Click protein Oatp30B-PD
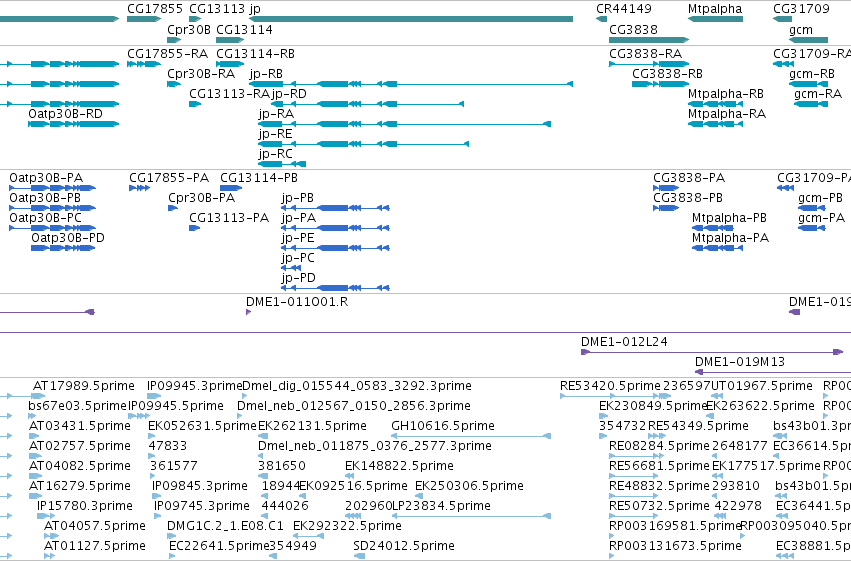851x561 pixels. (x=68, y=239)
